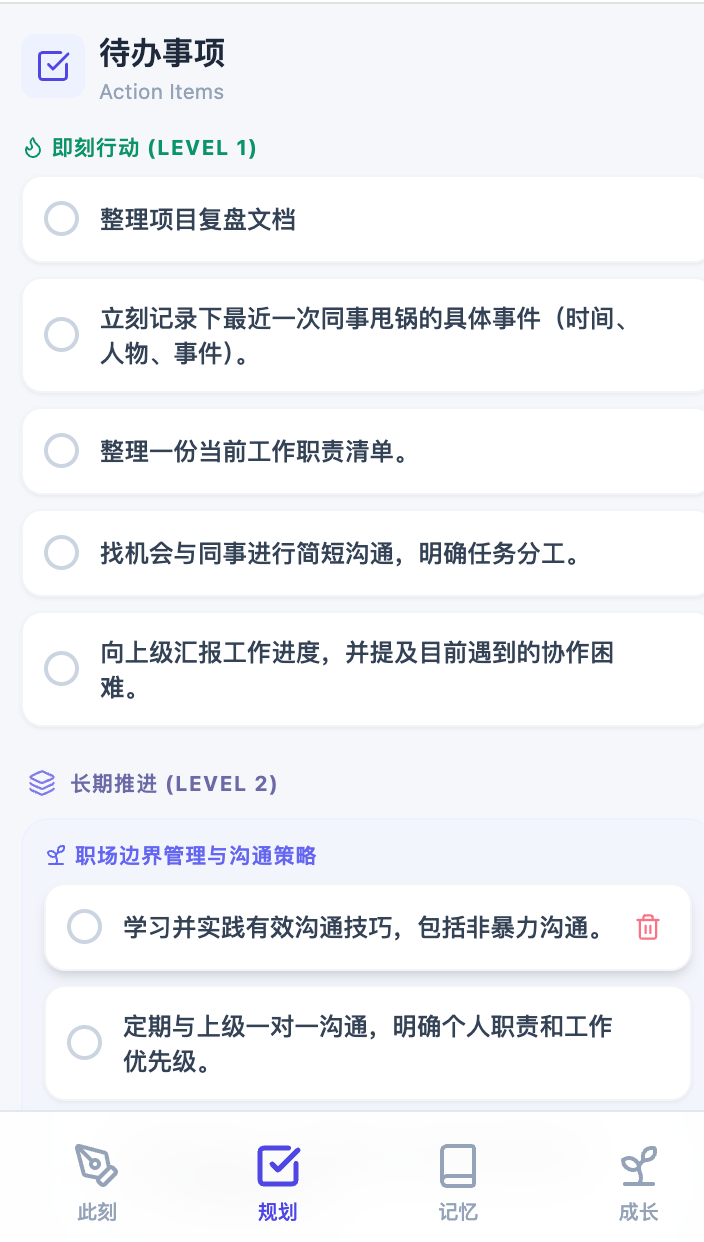Click the sprout icon before 职场边界管理与沟通策略
Viewport: 704px width, 1242px height.
coord(56,856)
